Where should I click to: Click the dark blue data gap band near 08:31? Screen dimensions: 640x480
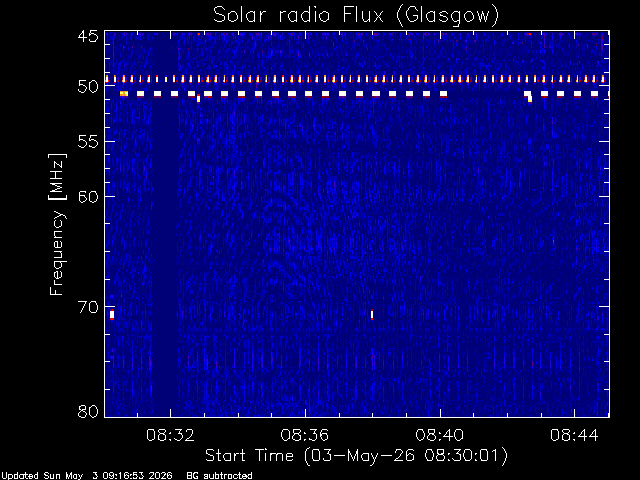click(164, 224)
